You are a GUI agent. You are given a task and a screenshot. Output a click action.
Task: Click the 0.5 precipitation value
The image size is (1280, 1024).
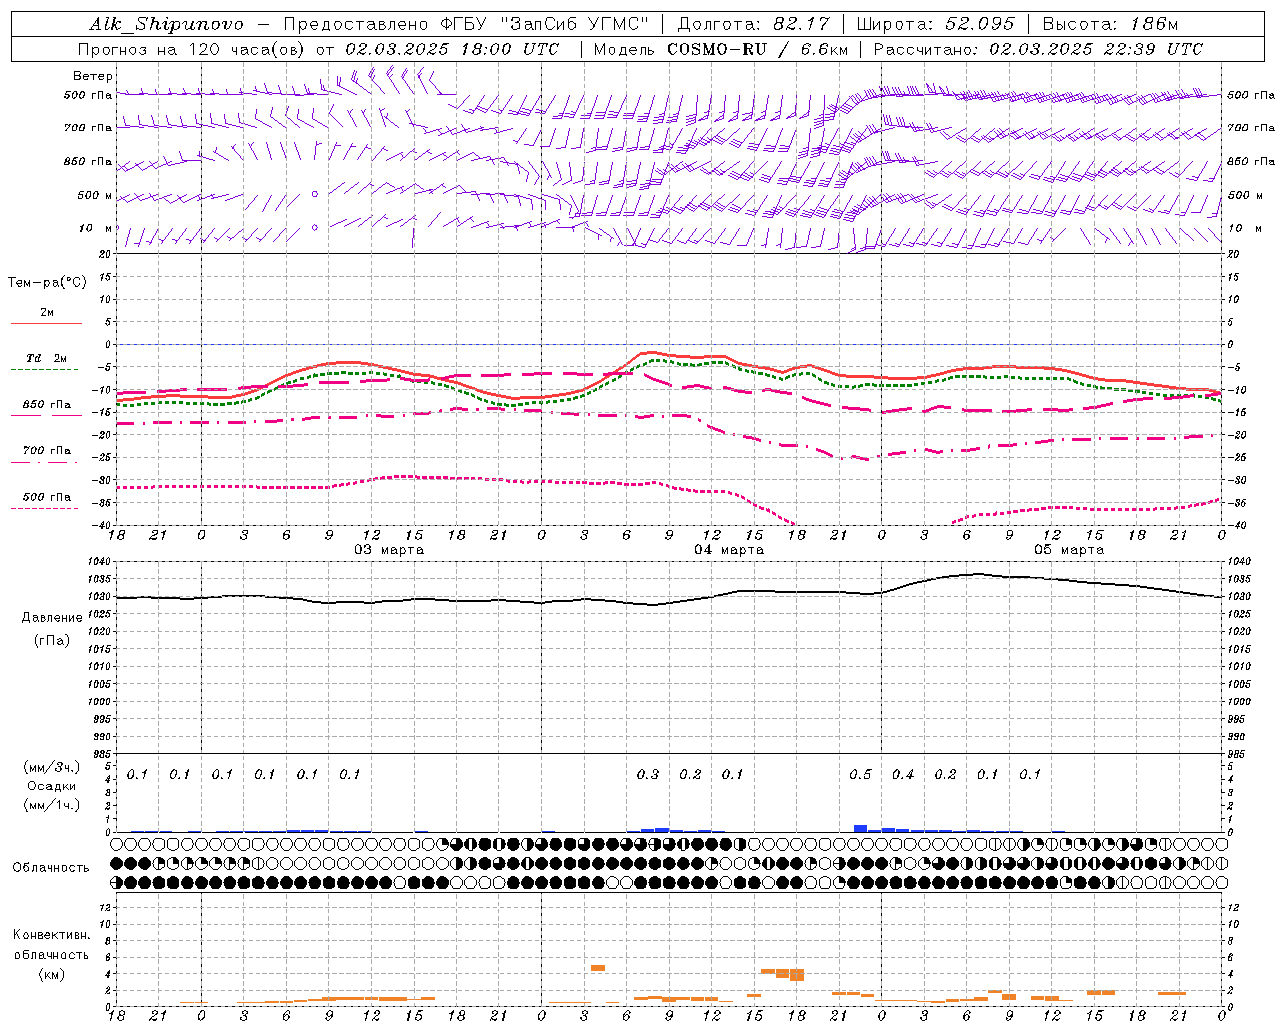click(x=860, y=774)
